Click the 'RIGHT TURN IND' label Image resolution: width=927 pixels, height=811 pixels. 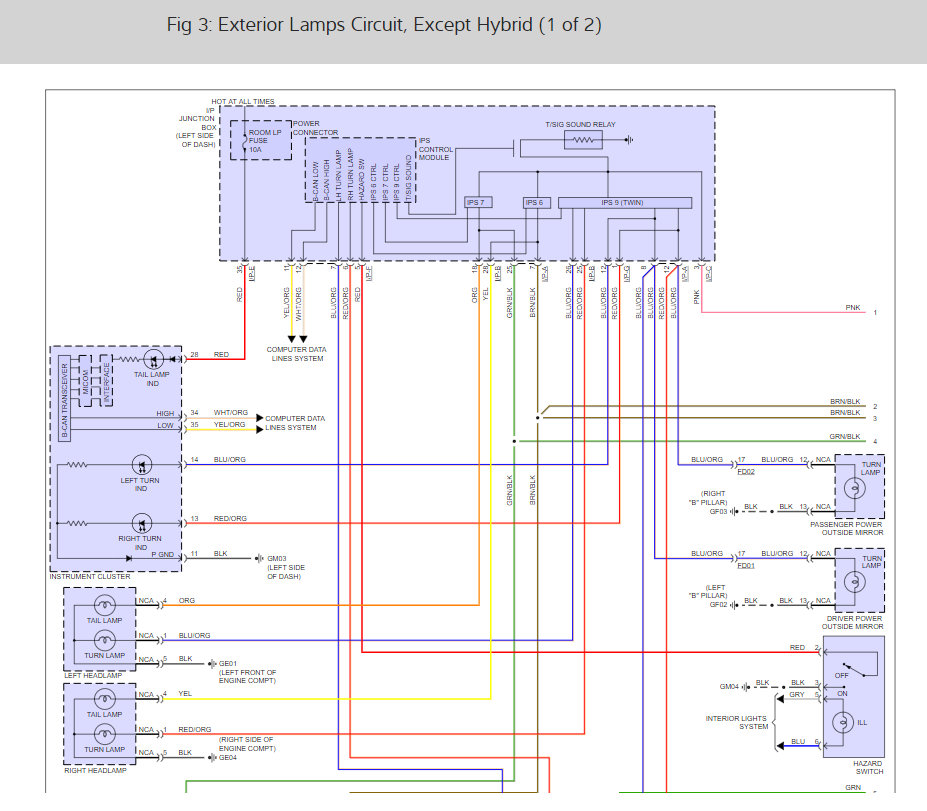coord(140,543)
